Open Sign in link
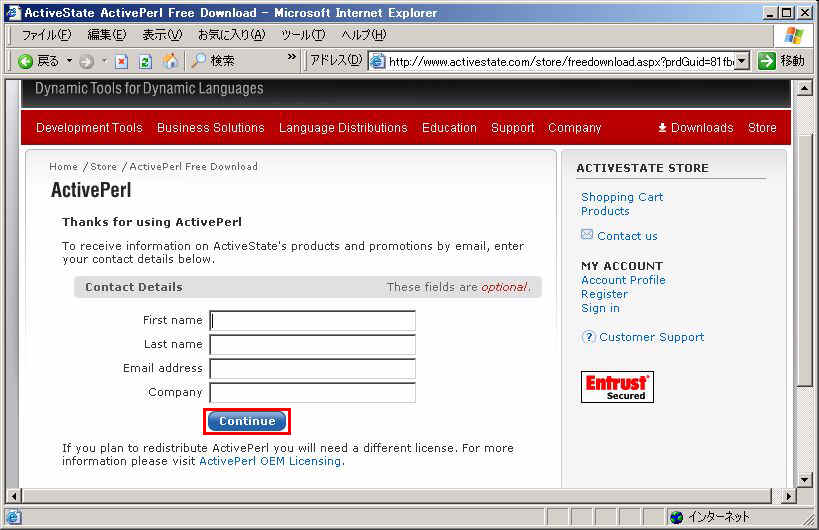The image size is (819, 530). tap(600, 308)
